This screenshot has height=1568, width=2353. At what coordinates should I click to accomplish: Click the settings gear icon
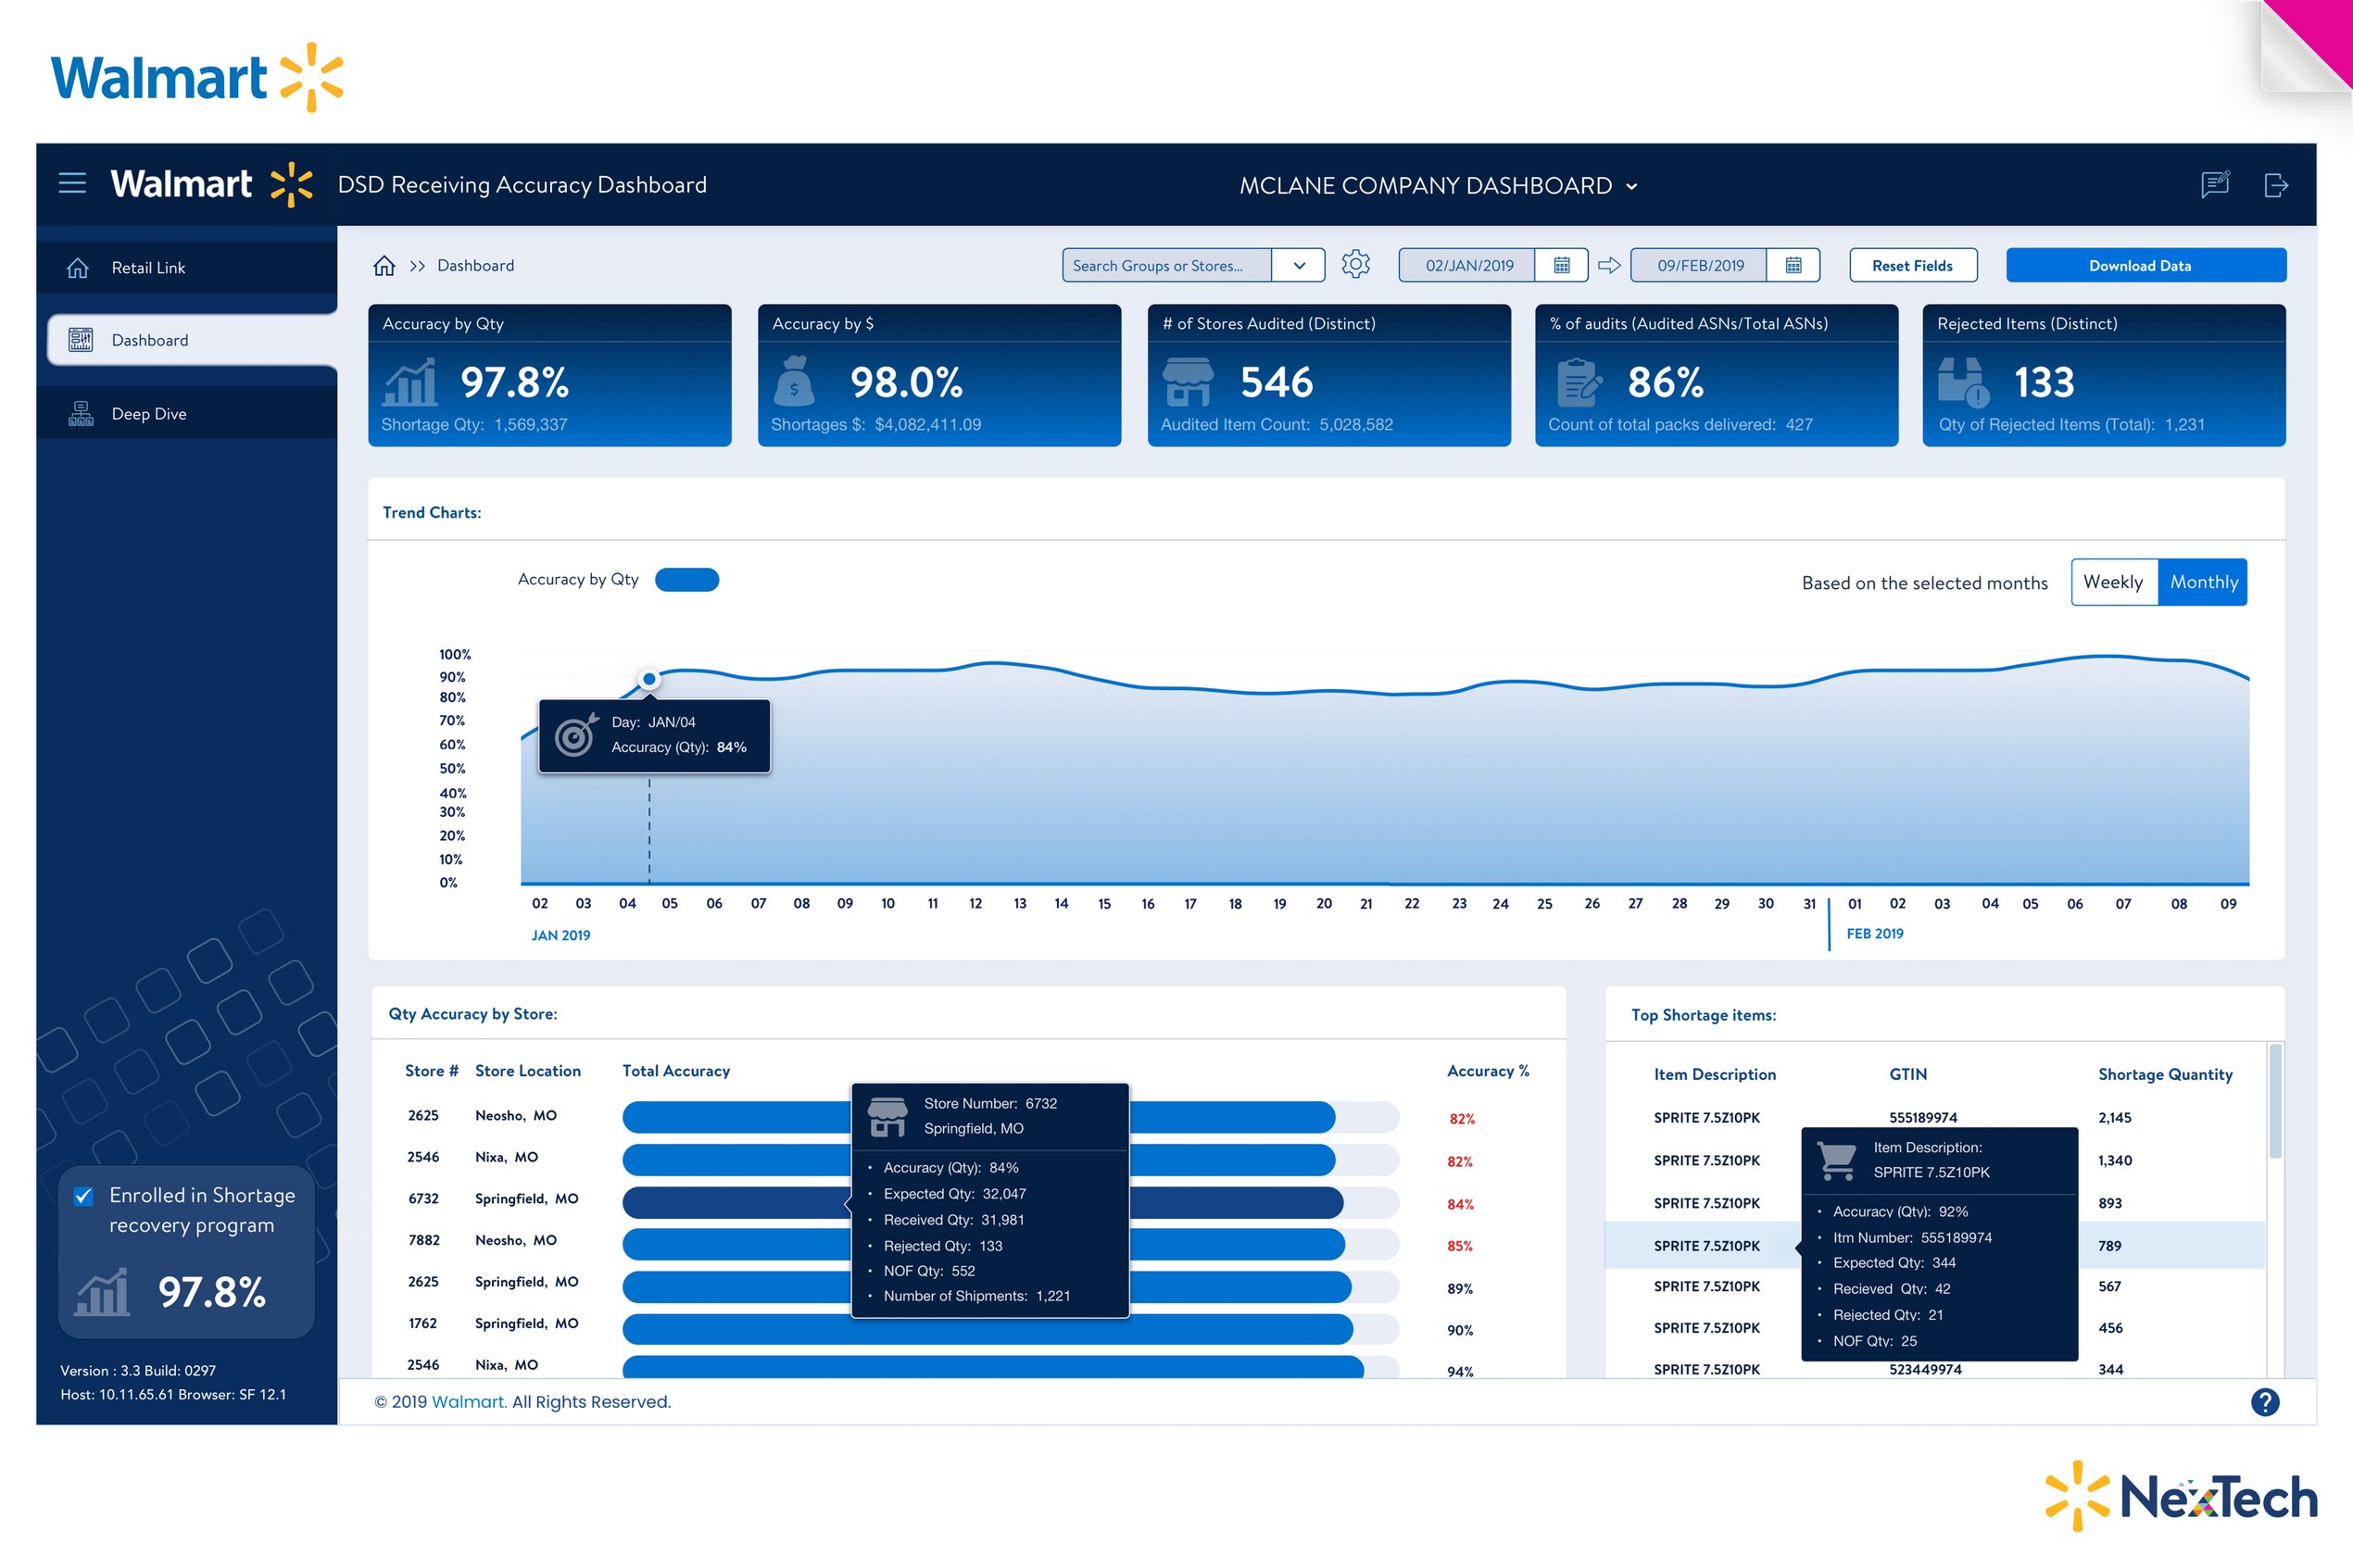(1355, 265)
